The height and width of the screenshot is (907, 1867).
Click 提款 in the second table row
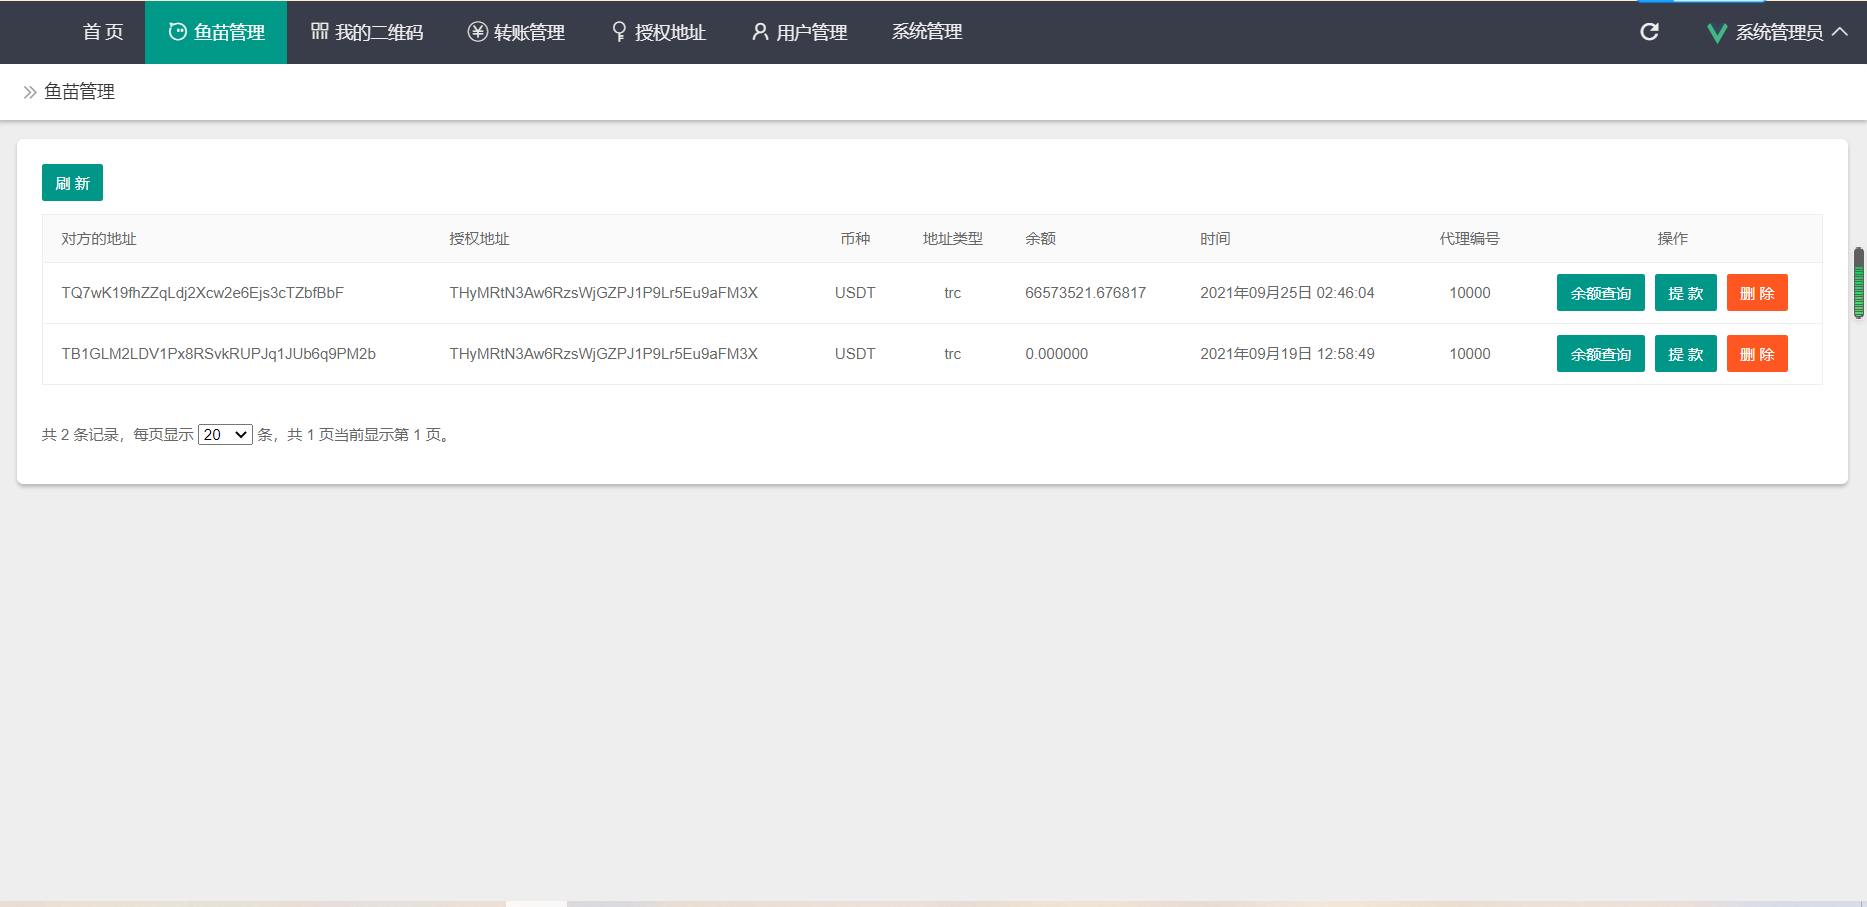click(x=1685, y=354)
